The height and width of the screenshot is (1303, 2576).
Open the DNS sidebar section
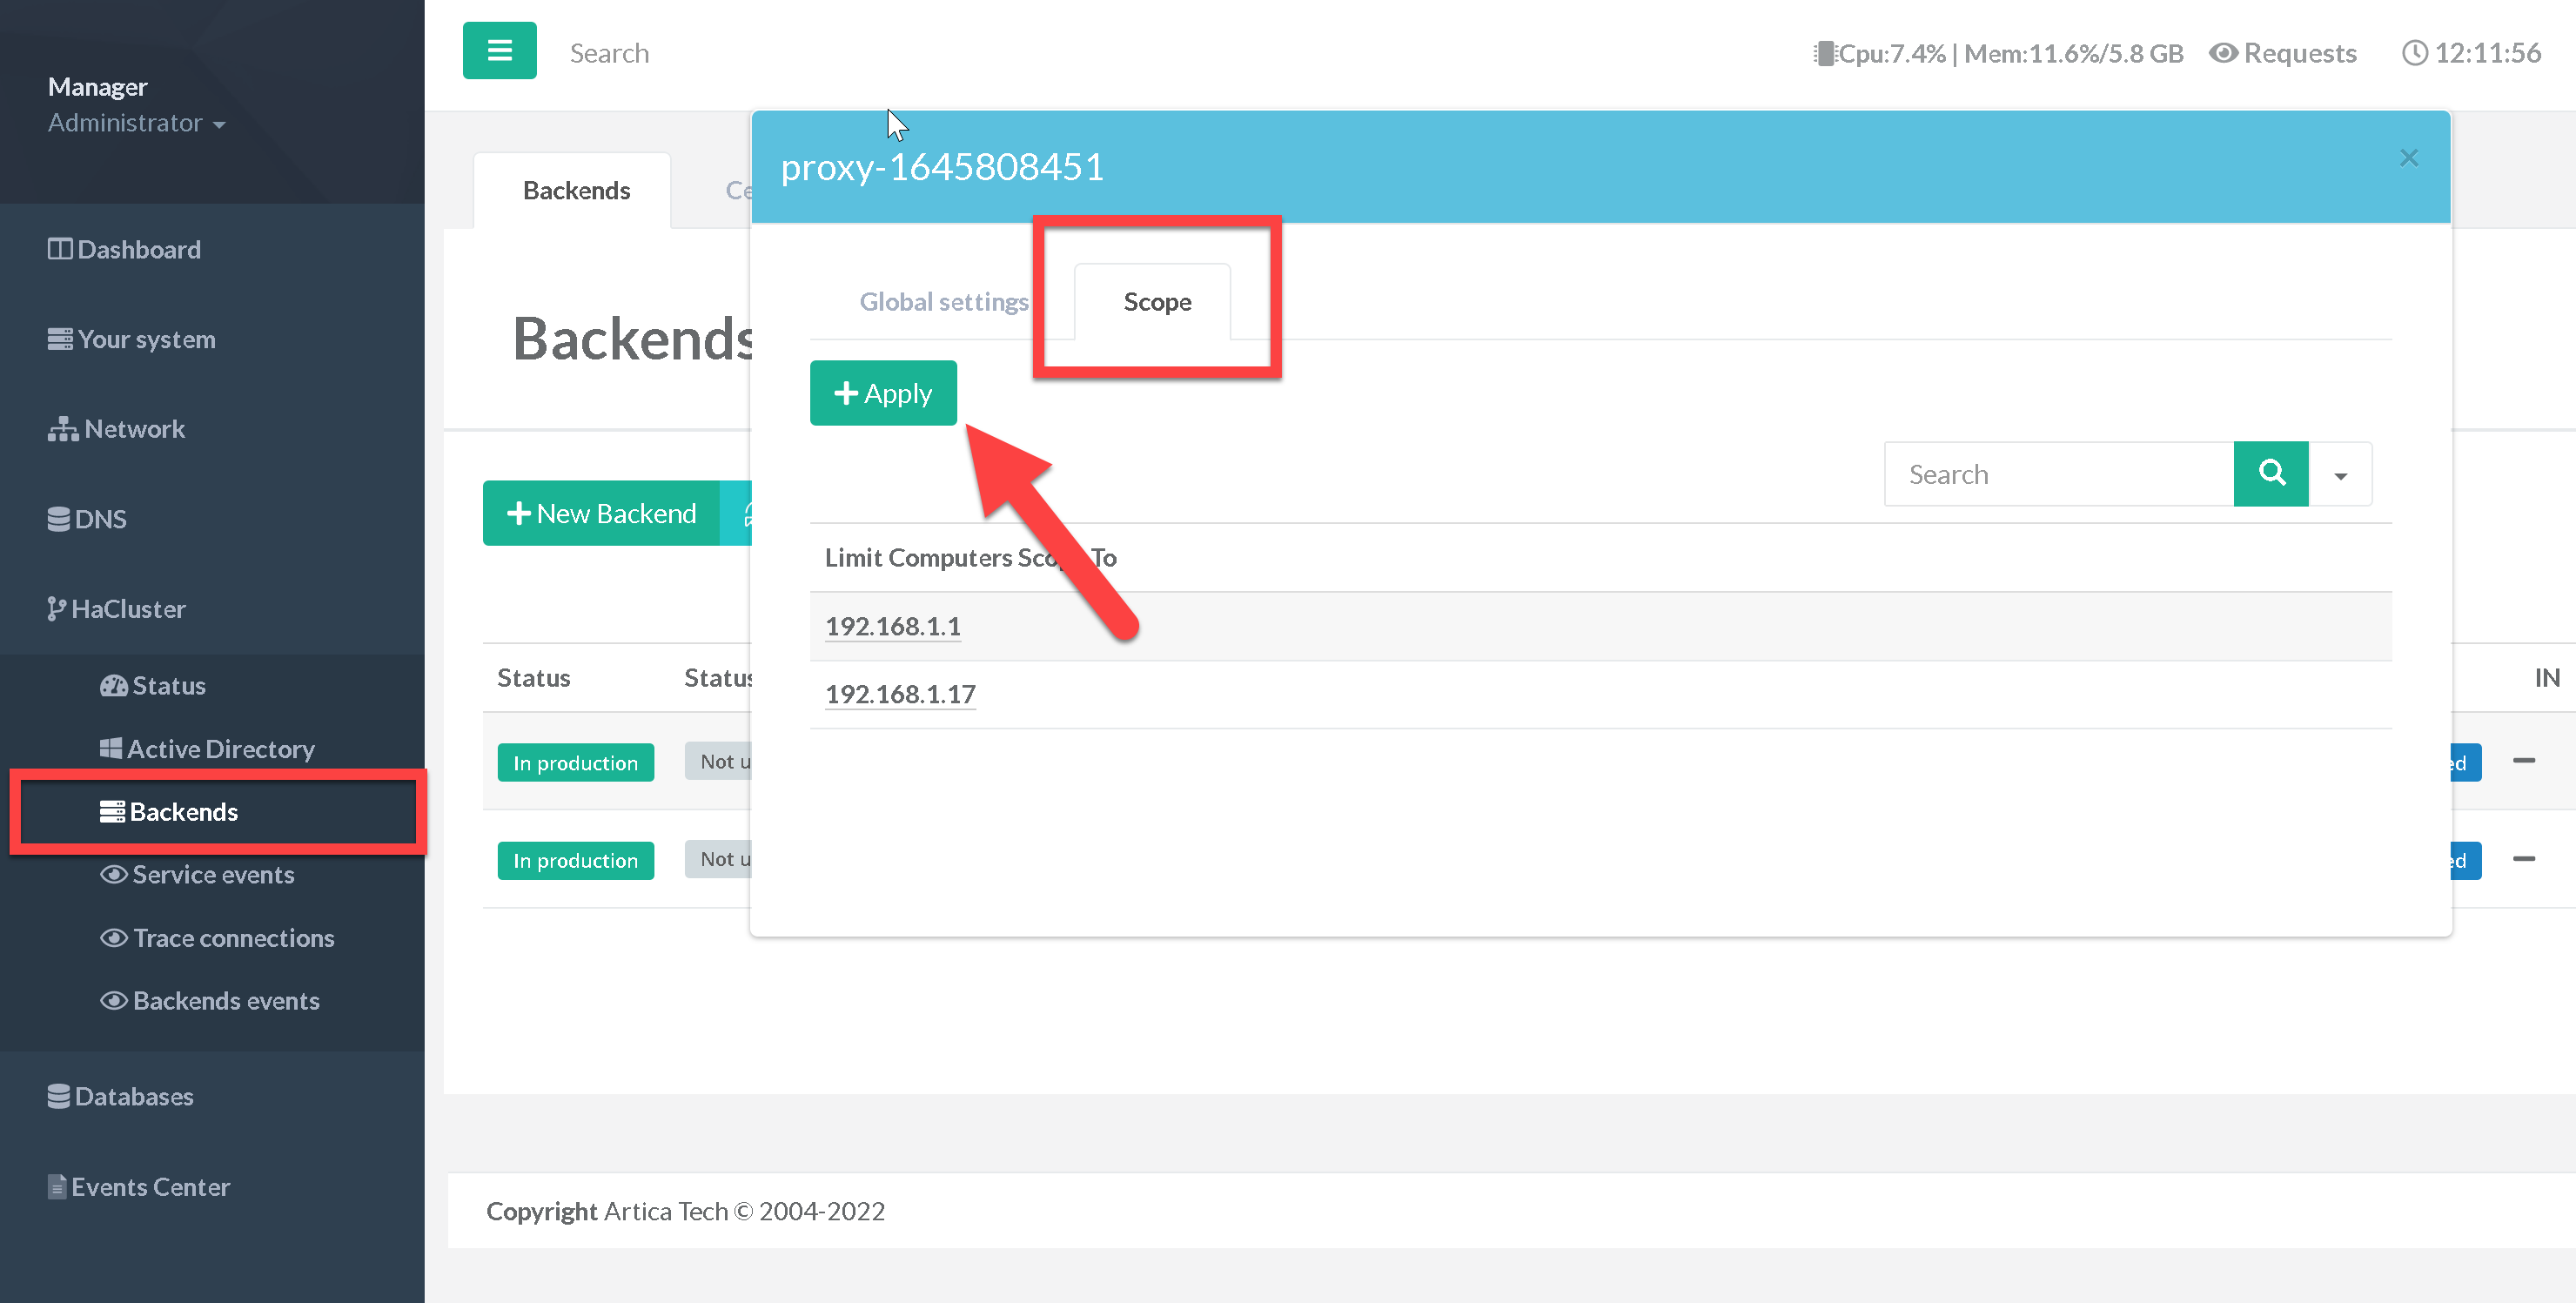pyautogui.click(x=88, y=519)
